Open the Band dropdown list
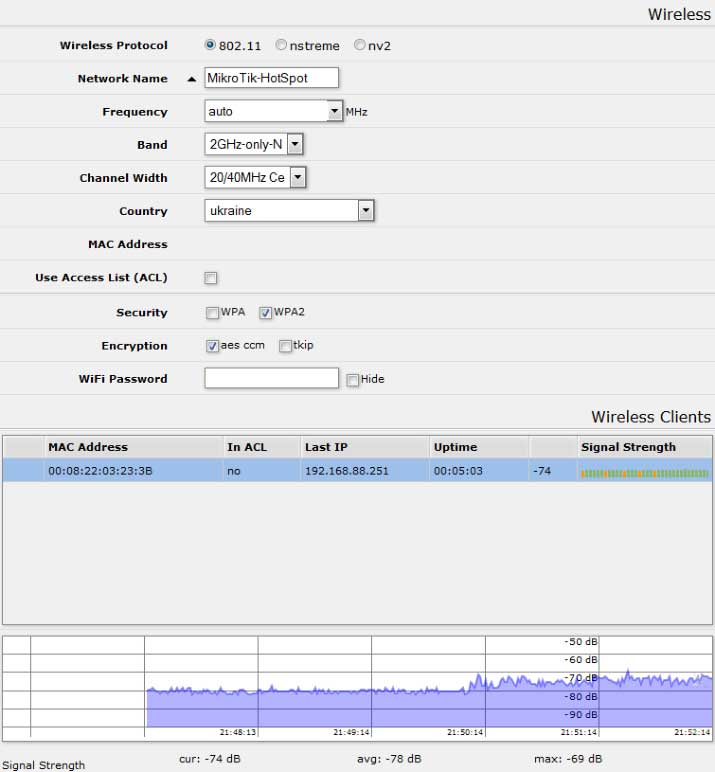 (295, 145)
